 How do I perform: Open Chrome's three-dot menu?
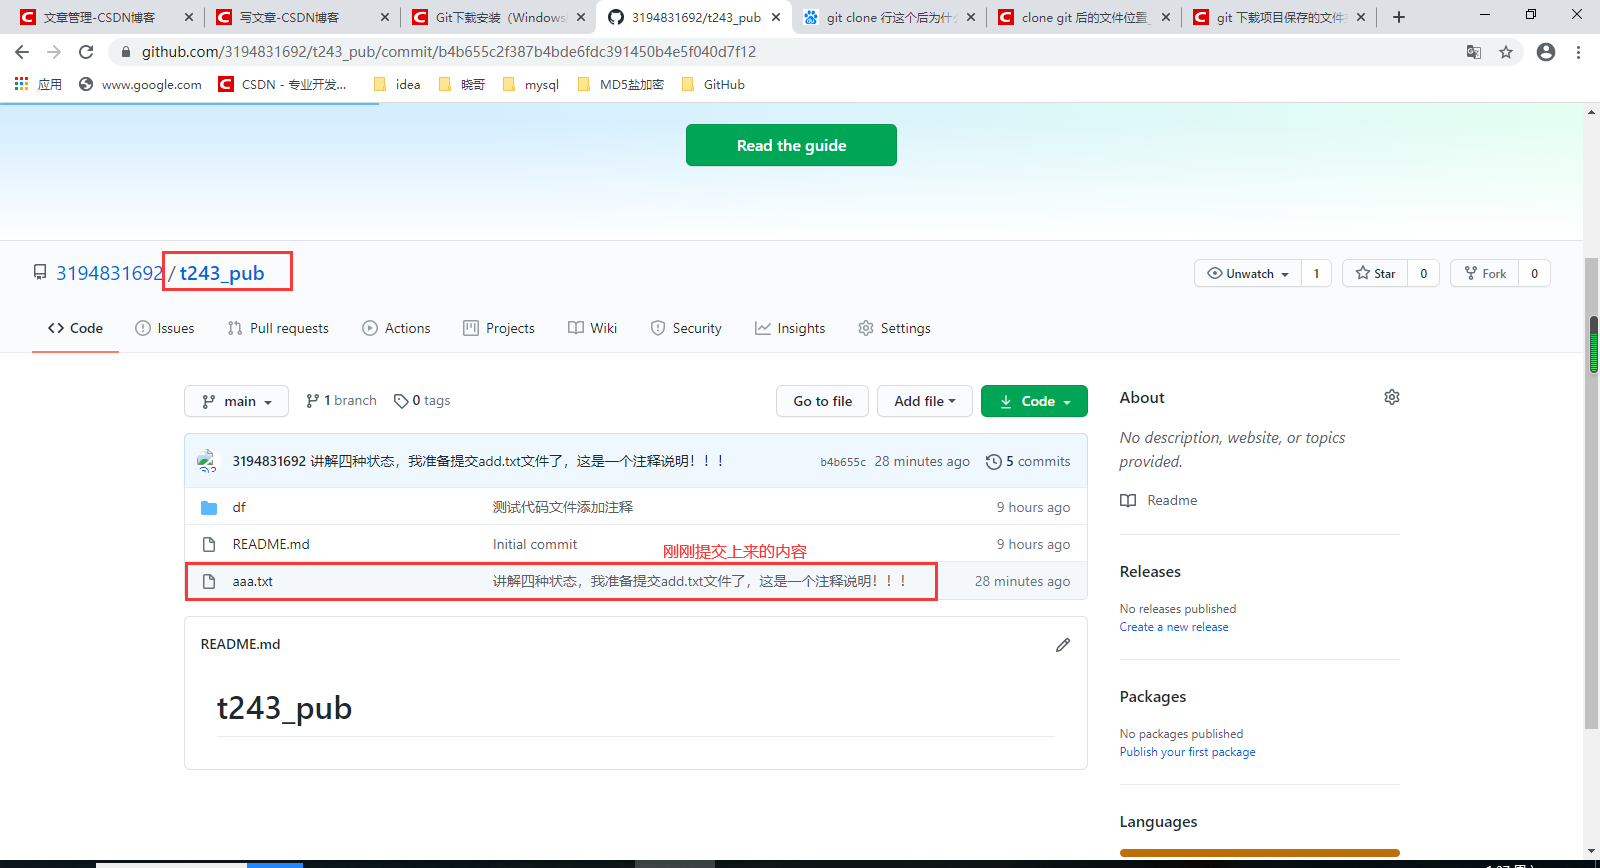(x=1578, y=52)
